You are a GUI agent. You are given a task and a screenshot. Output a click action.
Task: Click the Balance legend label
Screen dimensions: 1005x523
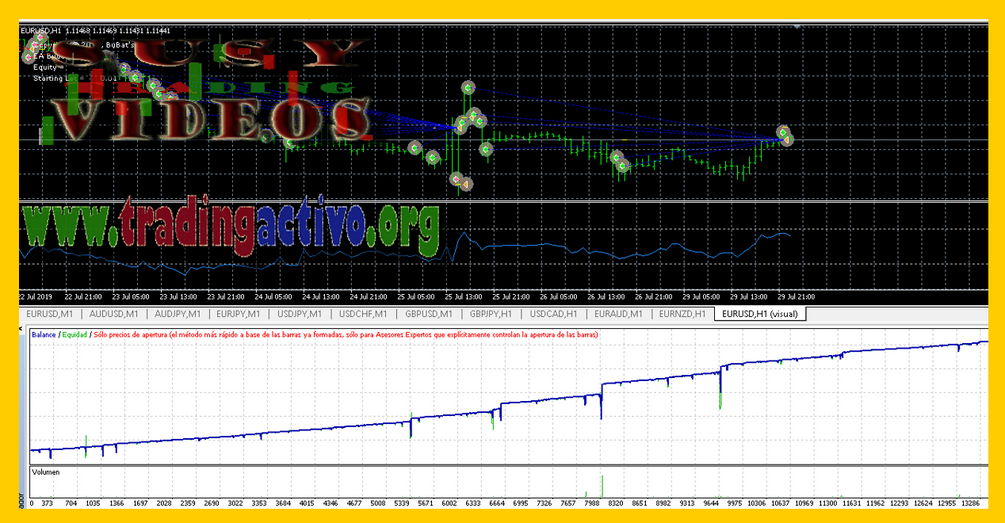click(x=44, y=335)
